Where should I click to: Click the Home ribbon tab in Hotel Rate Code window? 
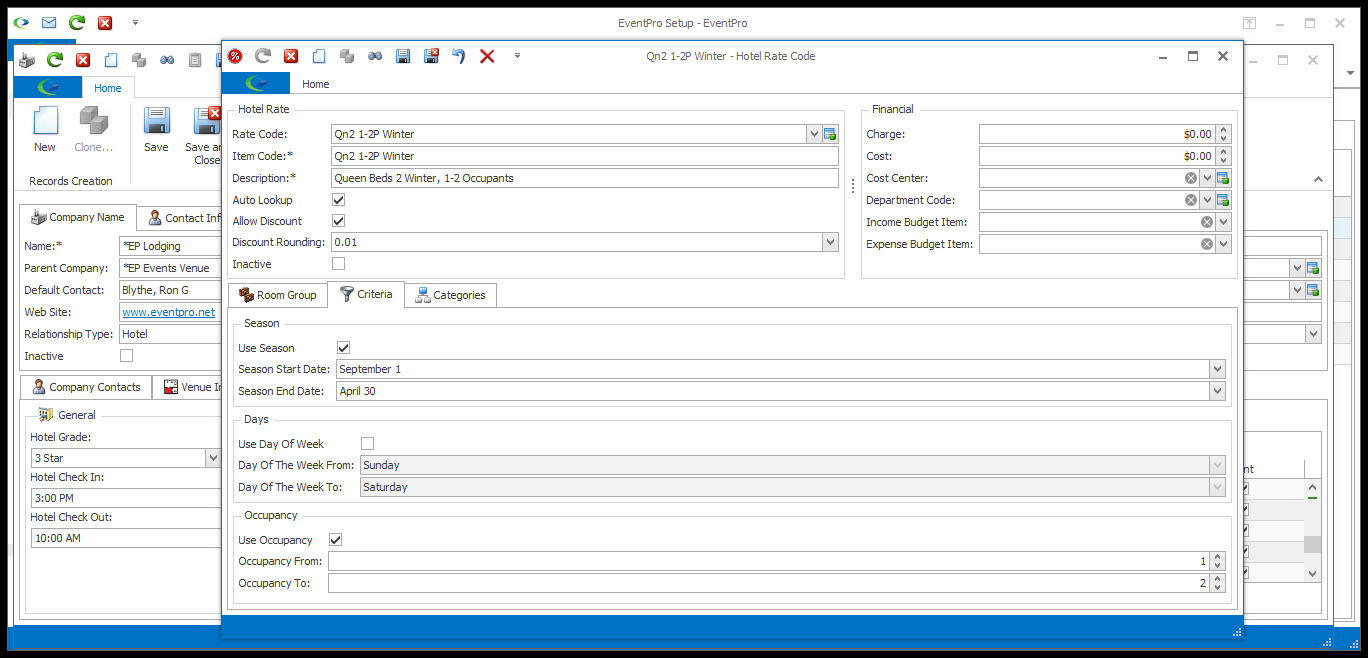pos(316,84)
